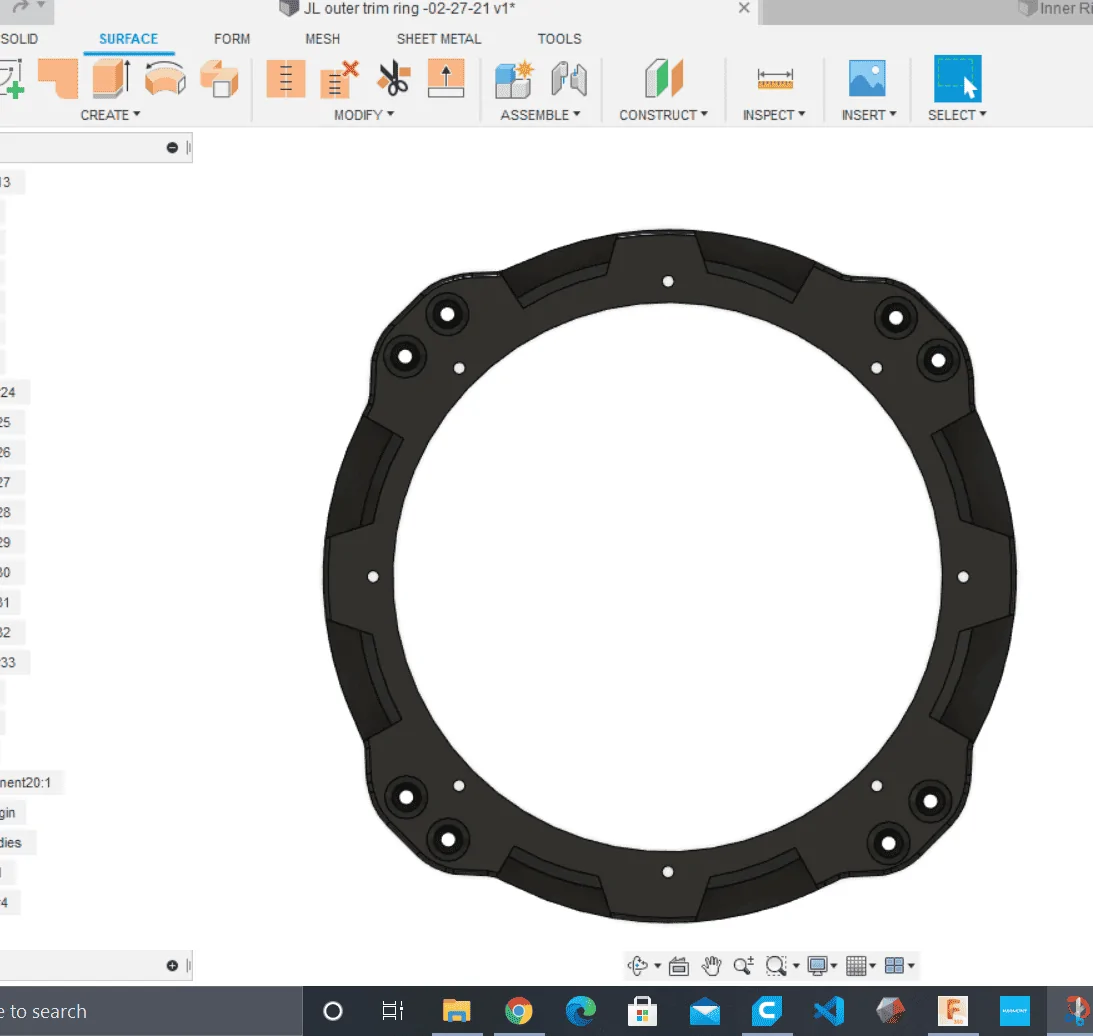The height and width of the screenshot is (1036, 1093).
Task: Click the top center hole on the ring
Action: [x=668, y=282]
